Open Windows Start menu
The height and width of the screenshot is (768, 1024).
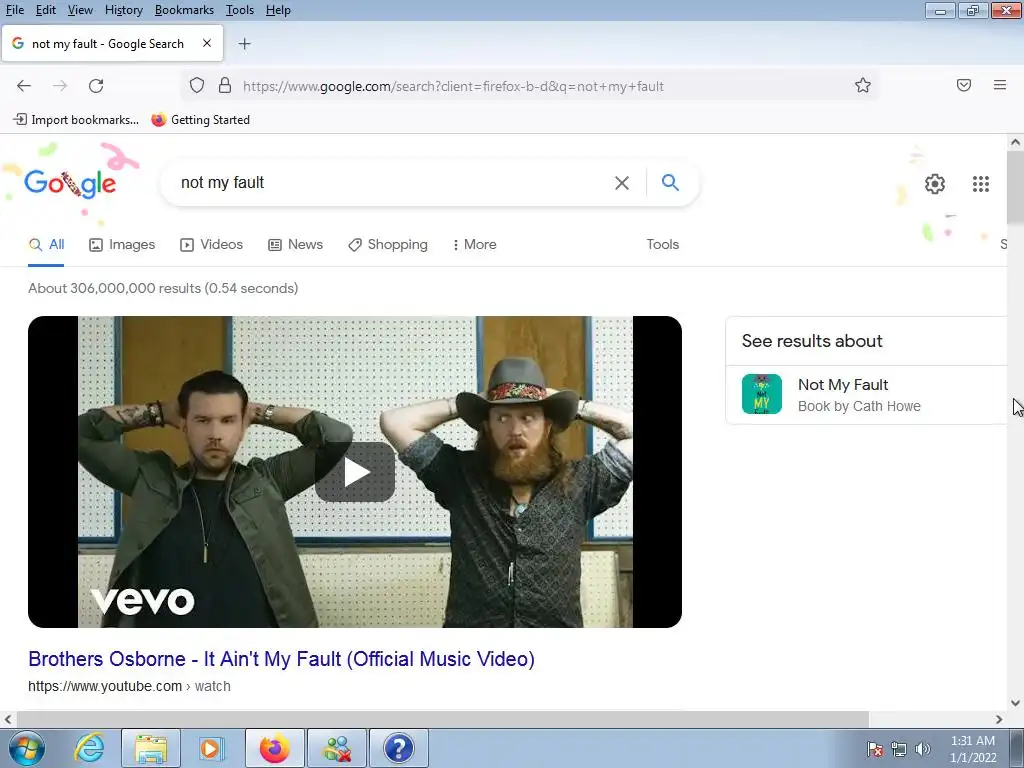pyautogui.click(x=27, y=748)
